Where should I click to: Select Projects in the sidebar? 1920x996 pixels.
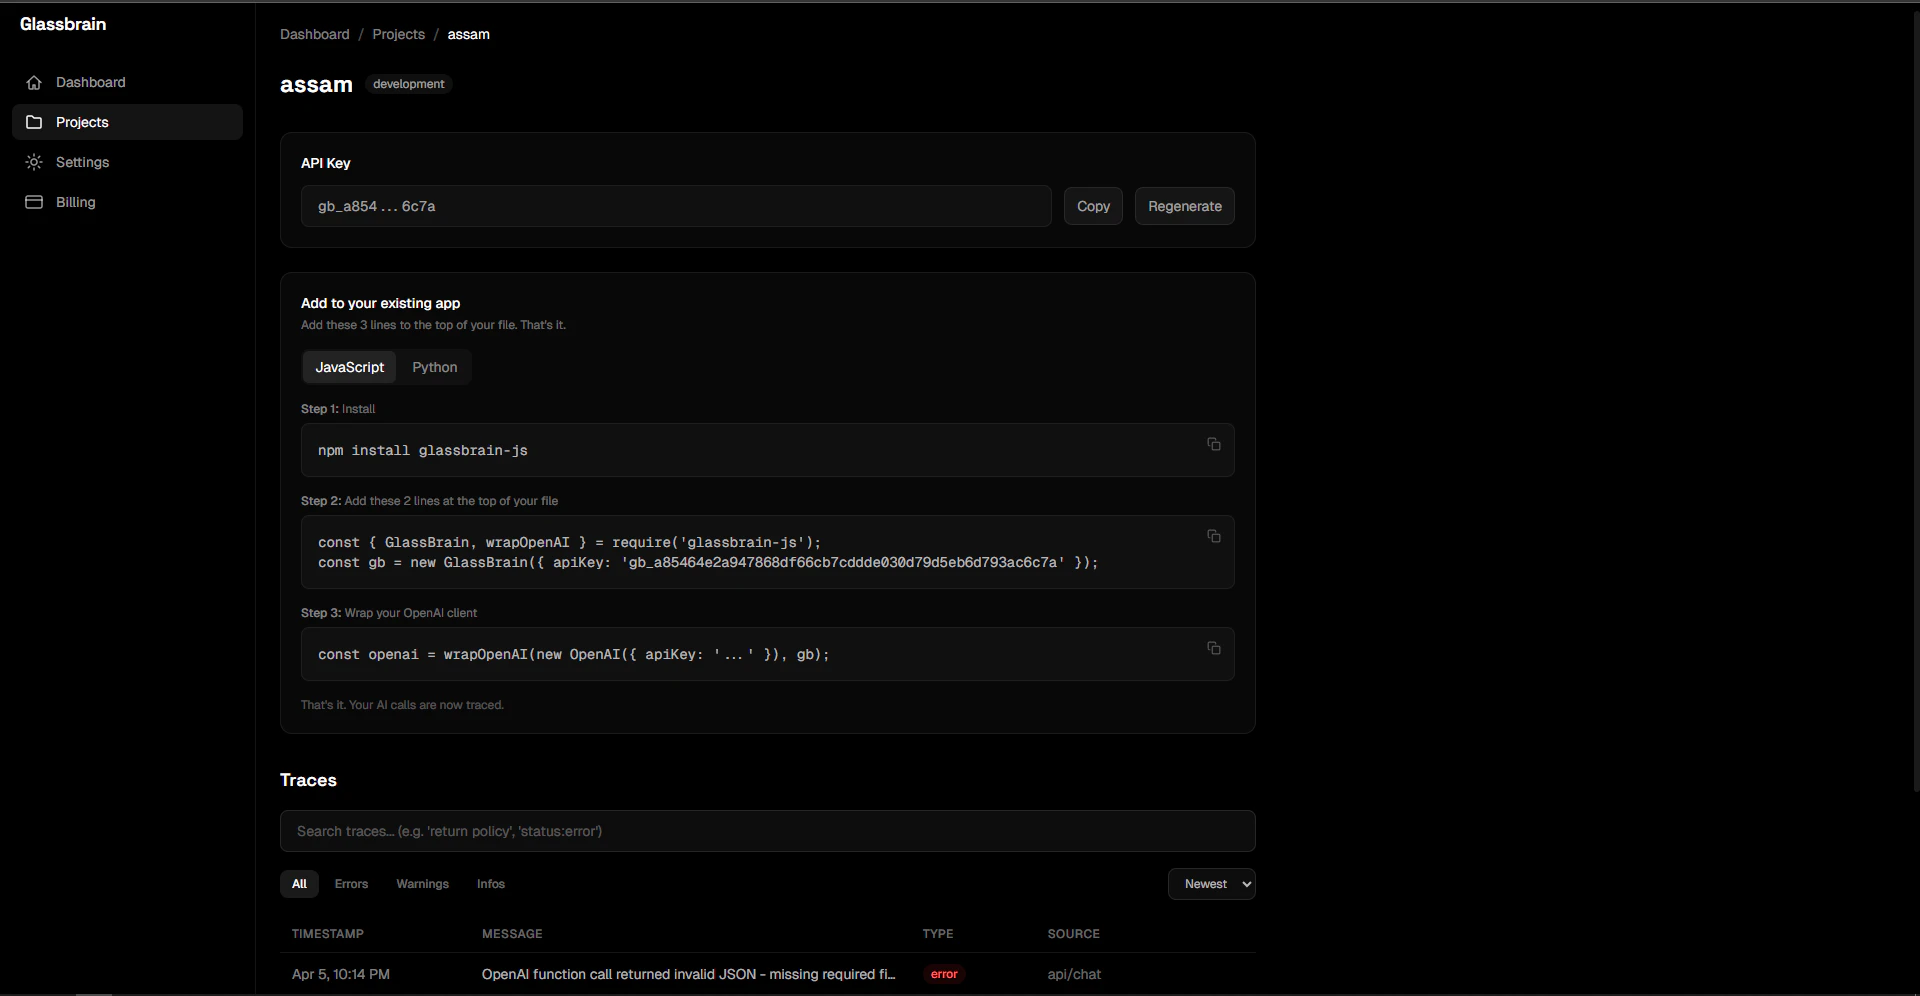(x=127, y=122)
